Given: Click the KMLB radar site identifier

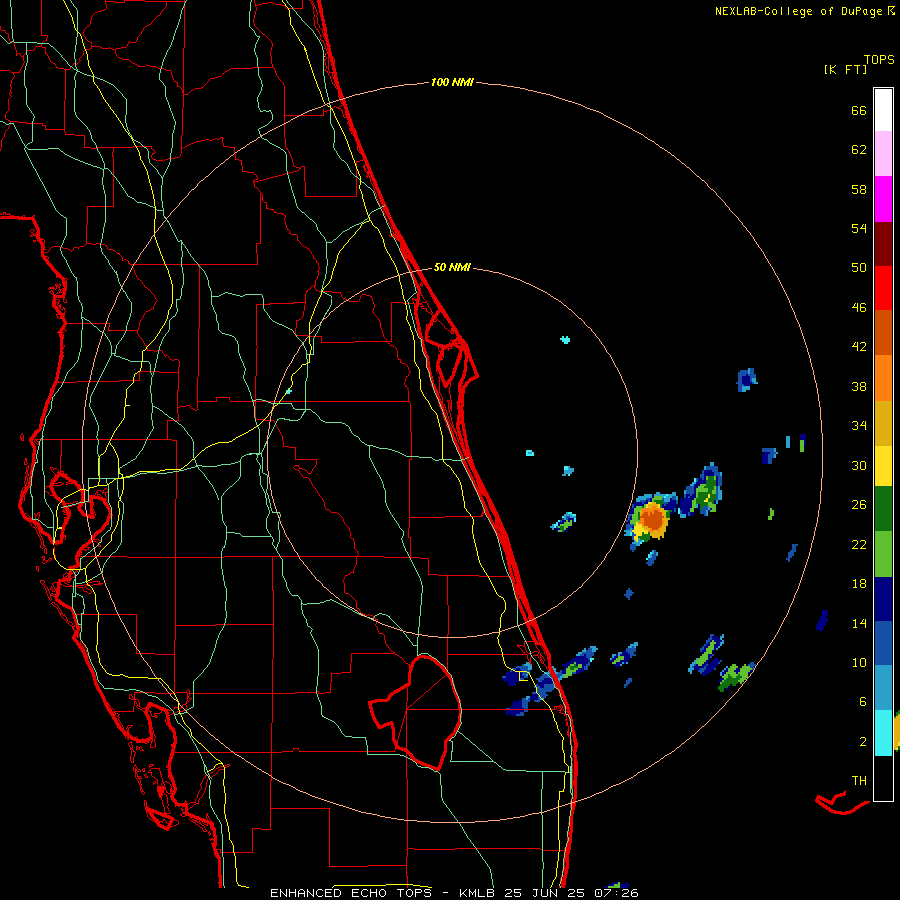Looking at the screenshot, I should (479, 893).
